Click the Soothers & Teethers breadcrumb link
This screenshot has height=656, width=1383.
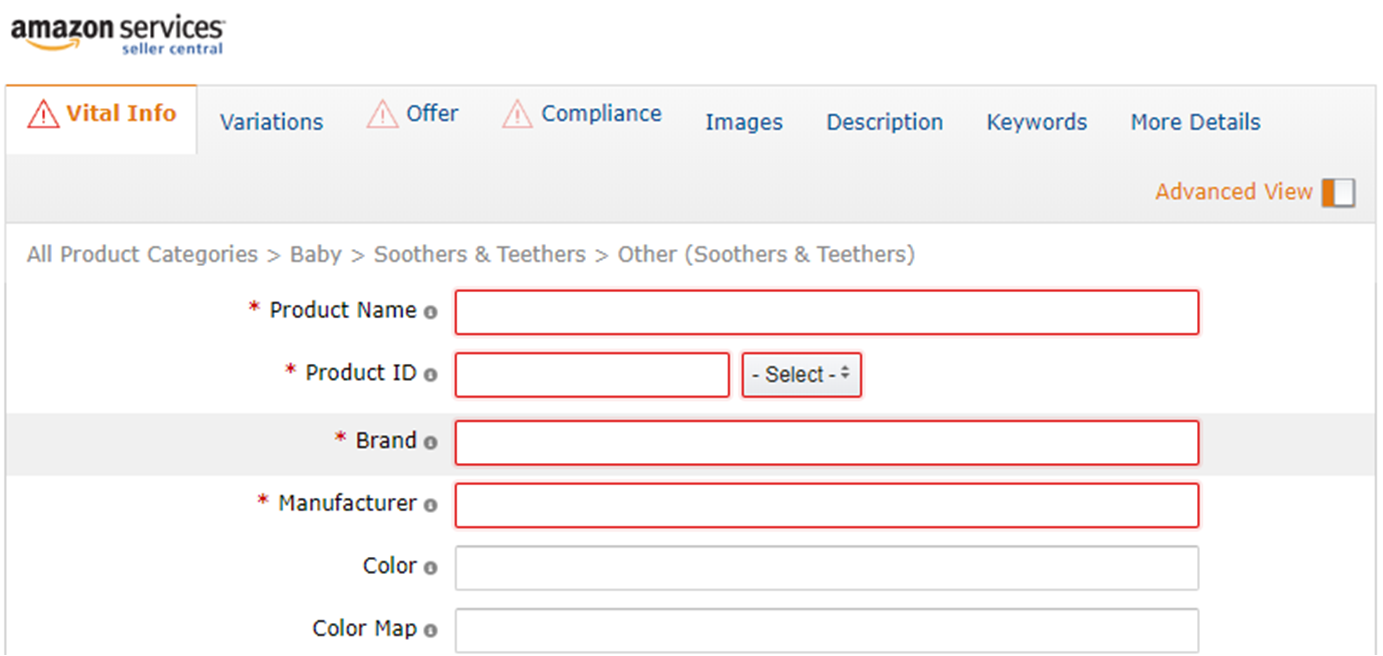pyautogui.click(x=479, y=255)
